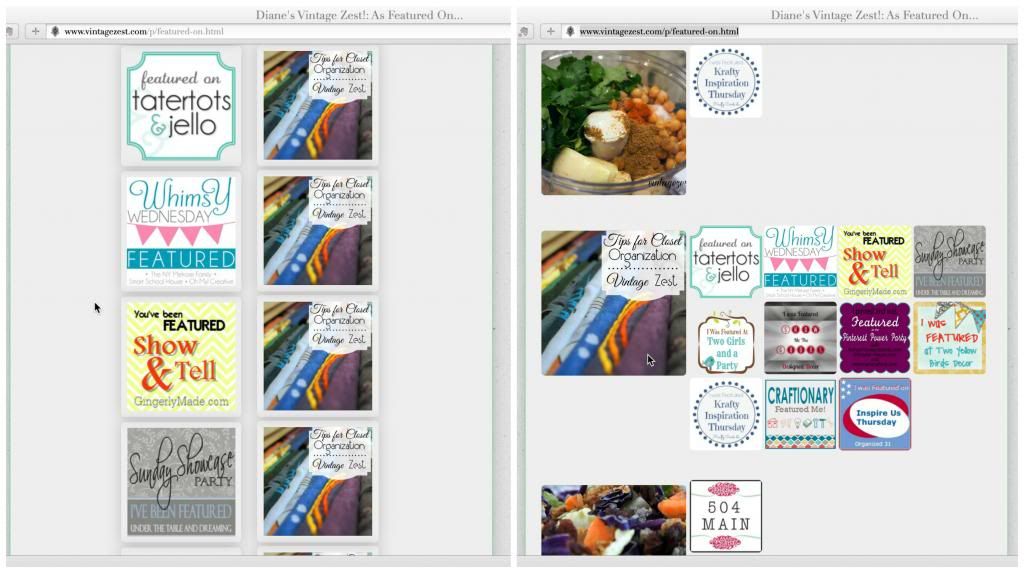The height and width of the screenshot is (572, 1024).
Task: Open the large Sunday Showcase Party badge in left window
Action: pos(181,482)
